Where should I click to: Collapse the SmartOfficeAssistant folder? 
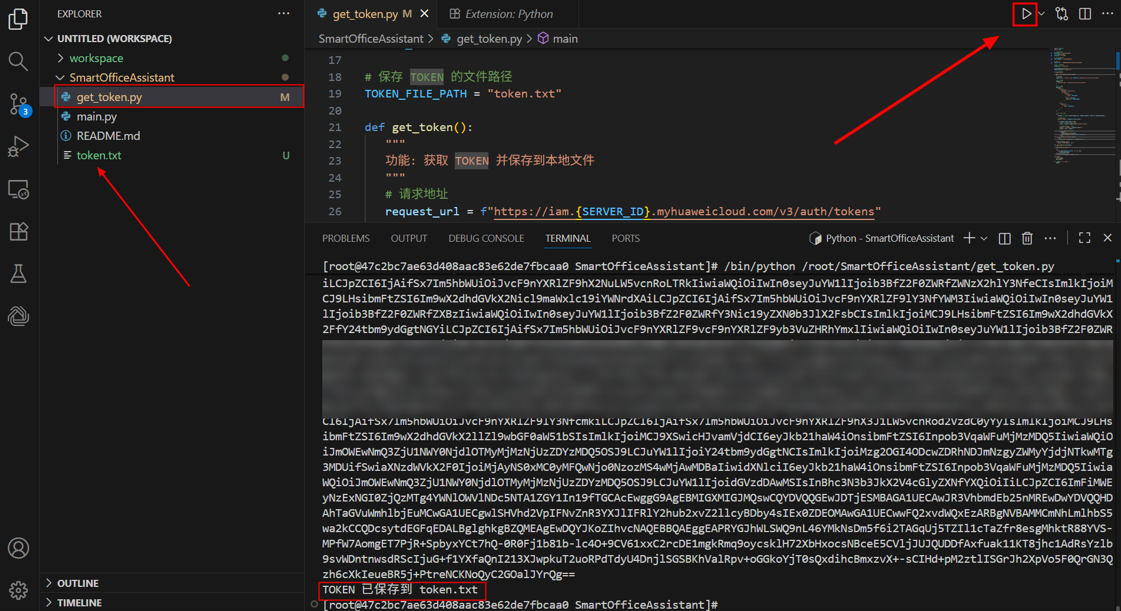(x=120, y=77)
